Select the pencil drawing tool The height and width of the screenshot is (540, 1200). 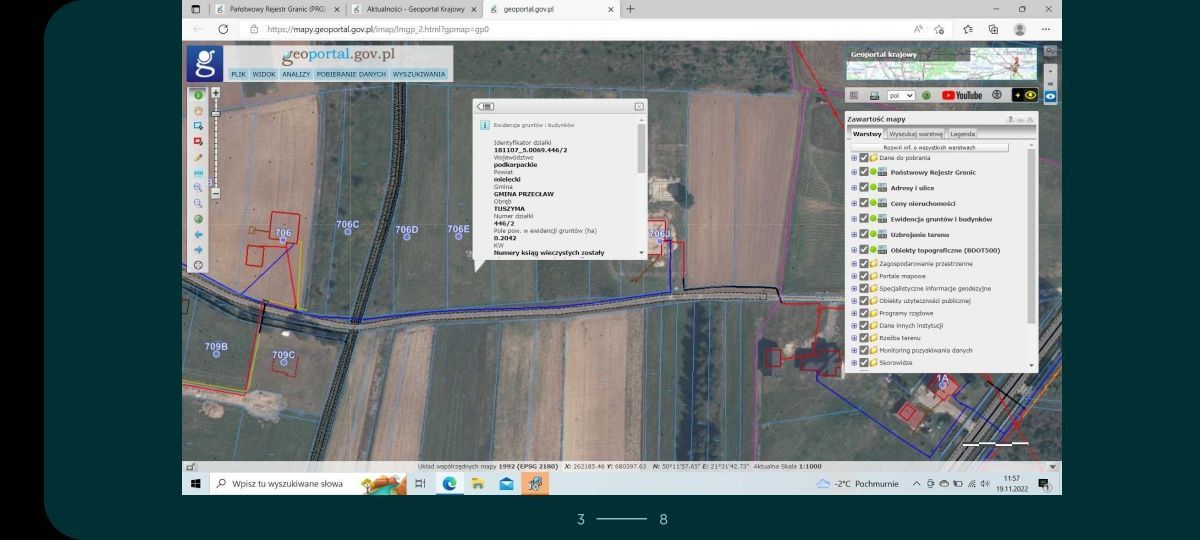tap(198, 157)
